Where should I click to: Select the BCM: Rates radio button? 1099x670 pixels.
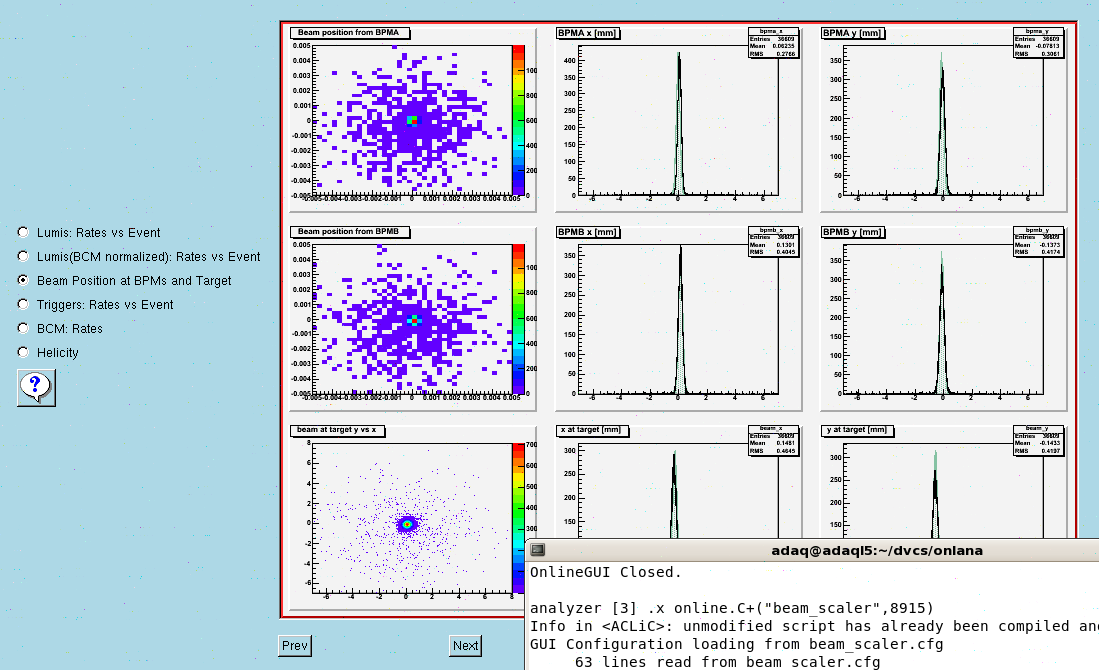click(23, 328)
